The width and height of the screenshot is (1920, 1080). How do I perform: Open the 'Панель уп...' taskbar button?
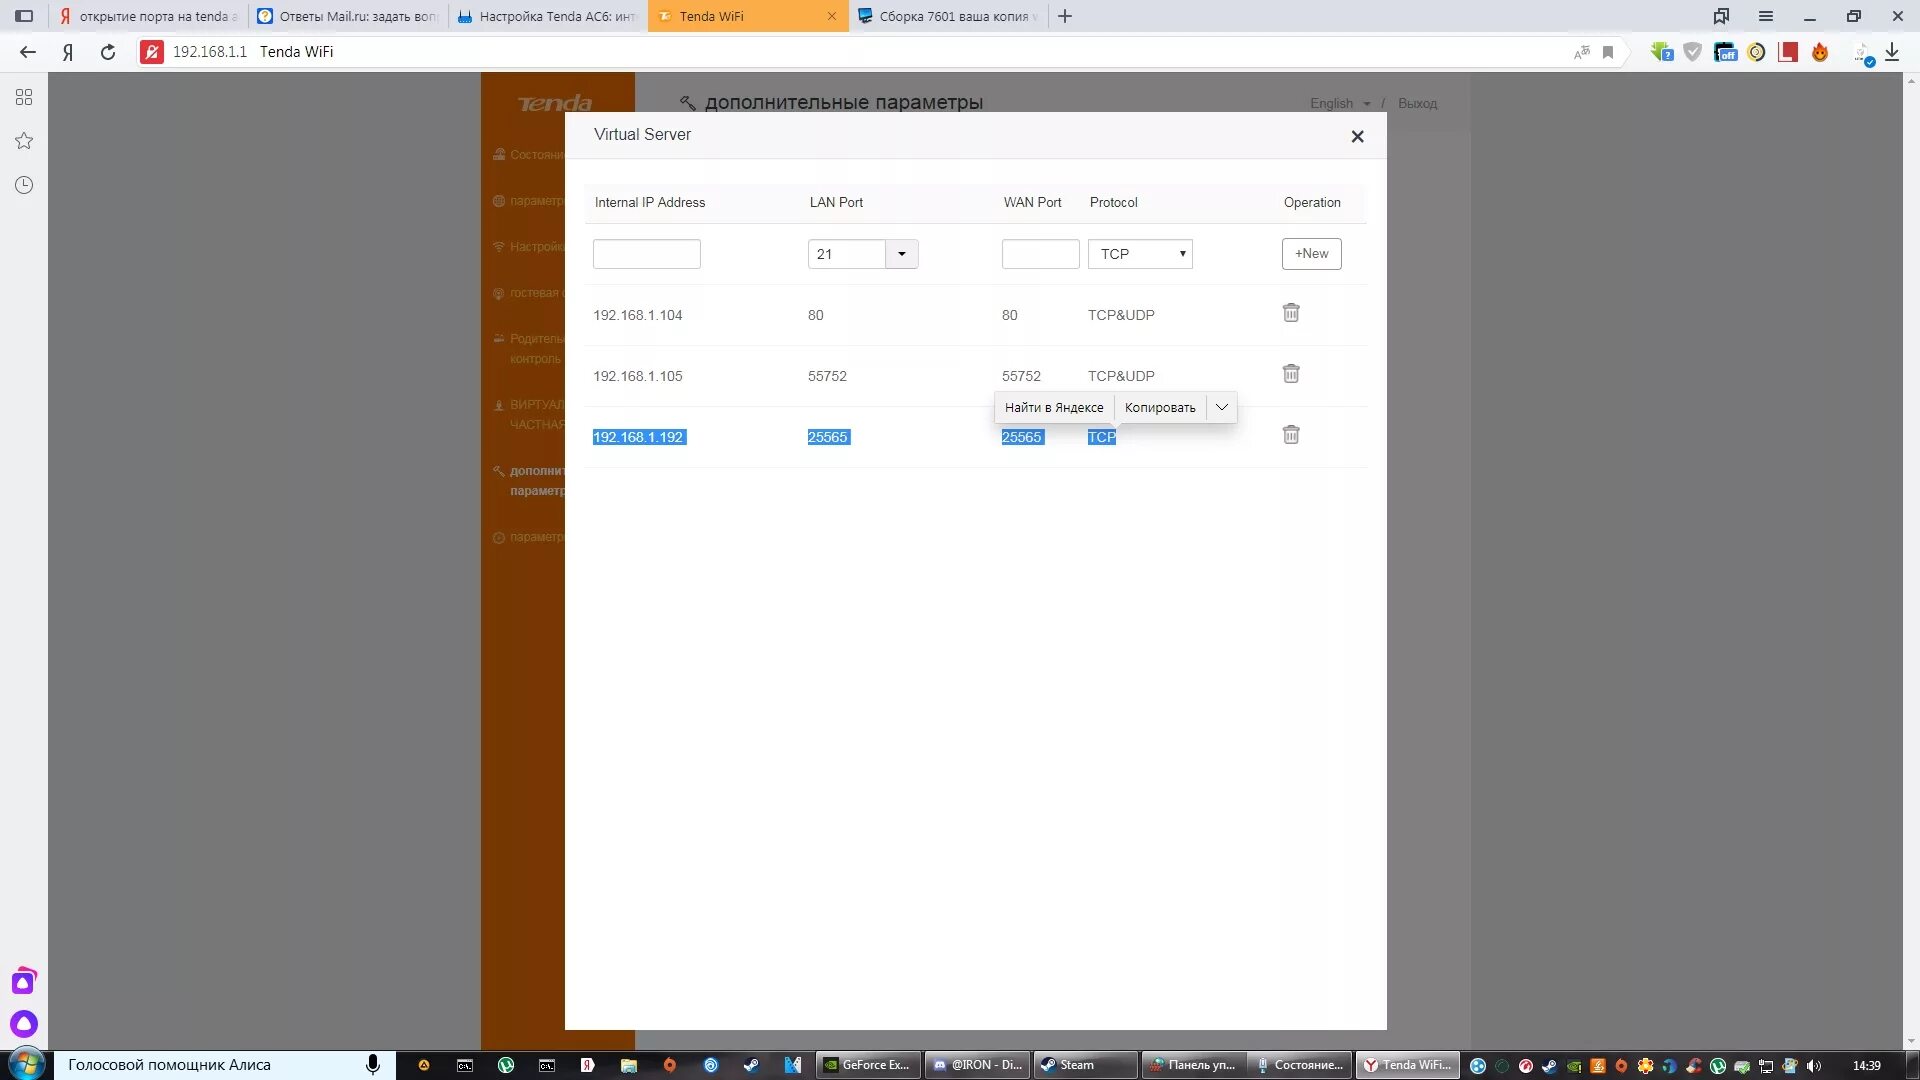[x=1193, y=1065]
